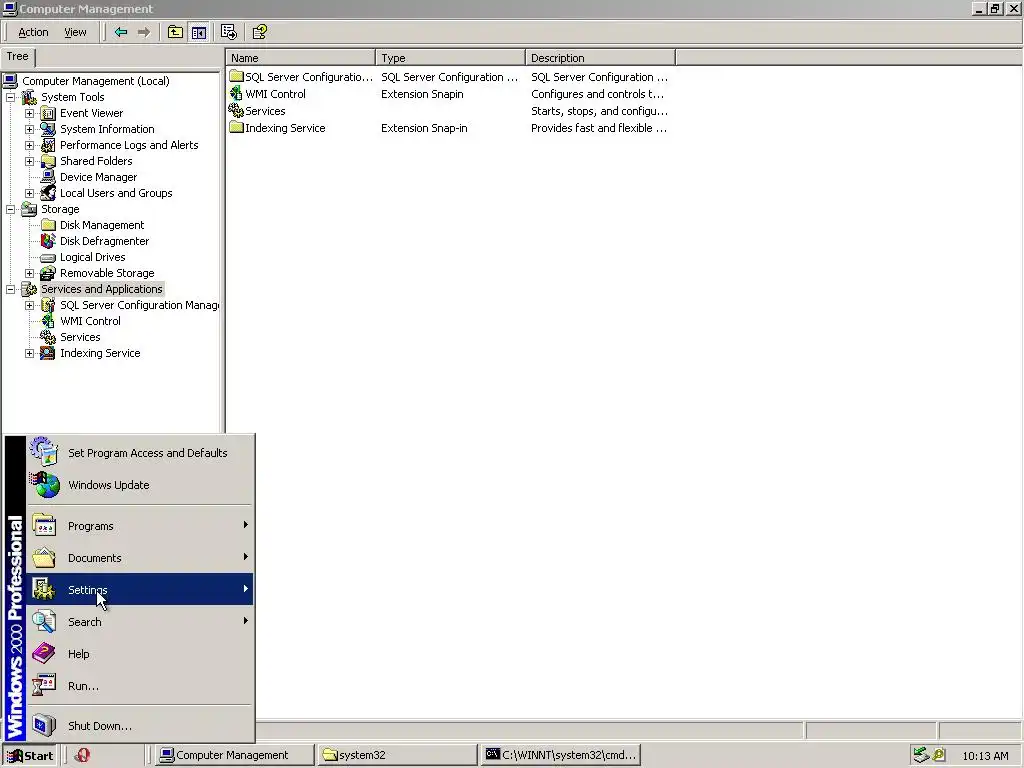This screenshot has height=768, width=1024.
Task: Click the clock showing 10:13 AM
Action: click(985, 756)
